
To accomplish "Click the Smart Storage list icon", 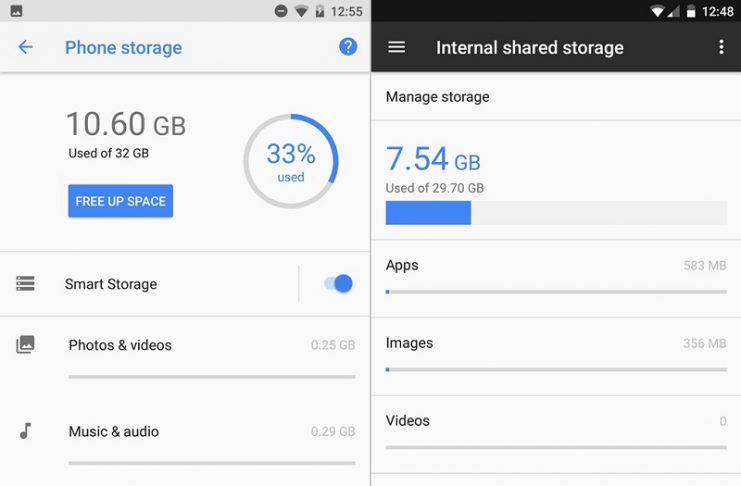I will click(26, 284).
